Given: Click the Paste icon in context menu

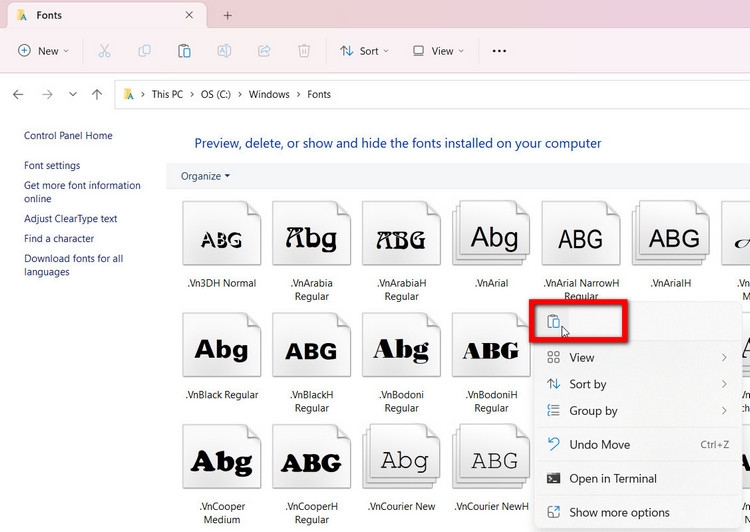Looking at the screenshot, I should pyautogui.click(x=553, y=321).
